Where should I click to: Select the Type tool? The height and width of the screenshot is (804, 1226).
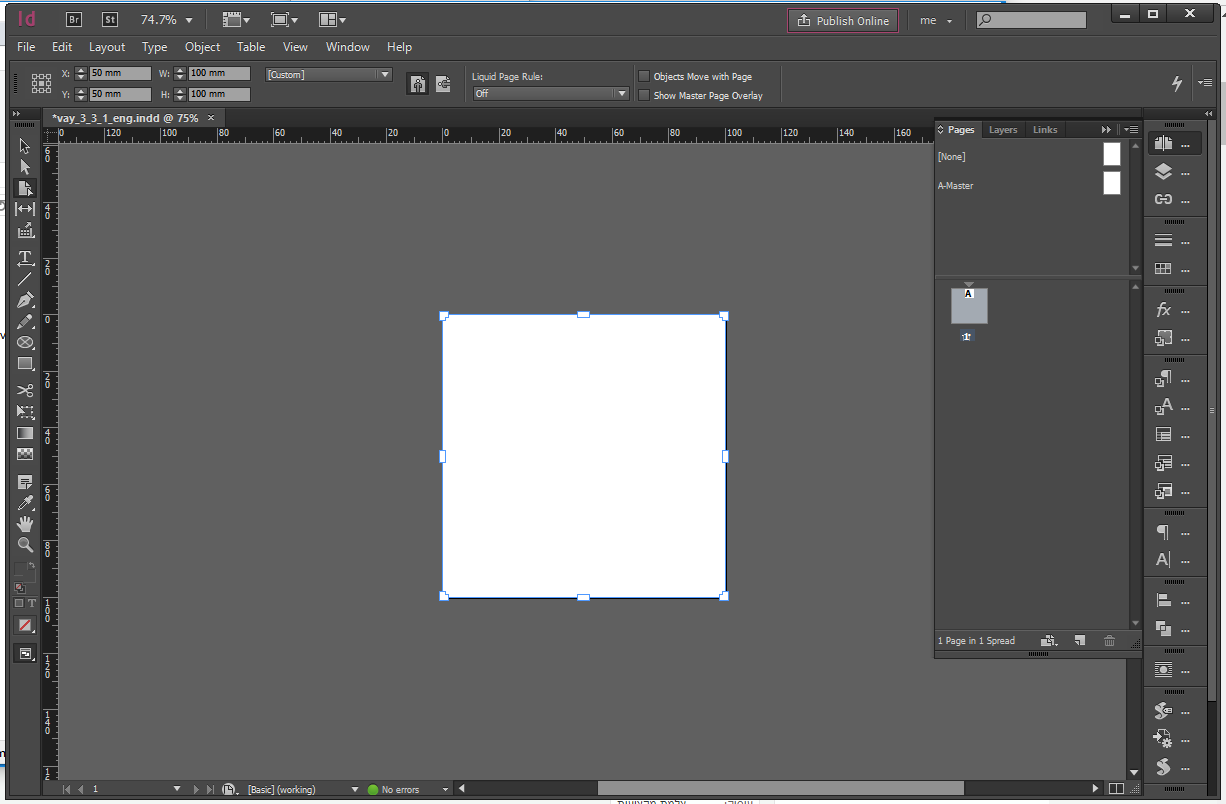[x=25, y=258]
